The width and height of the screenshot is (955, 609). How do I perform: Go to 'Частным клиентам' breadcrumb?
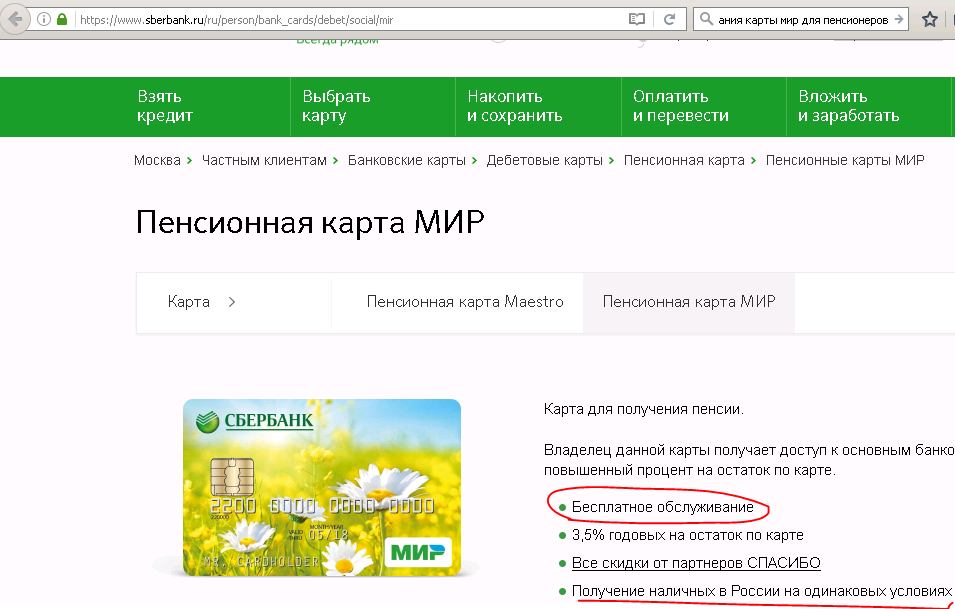tap(264, 160)
